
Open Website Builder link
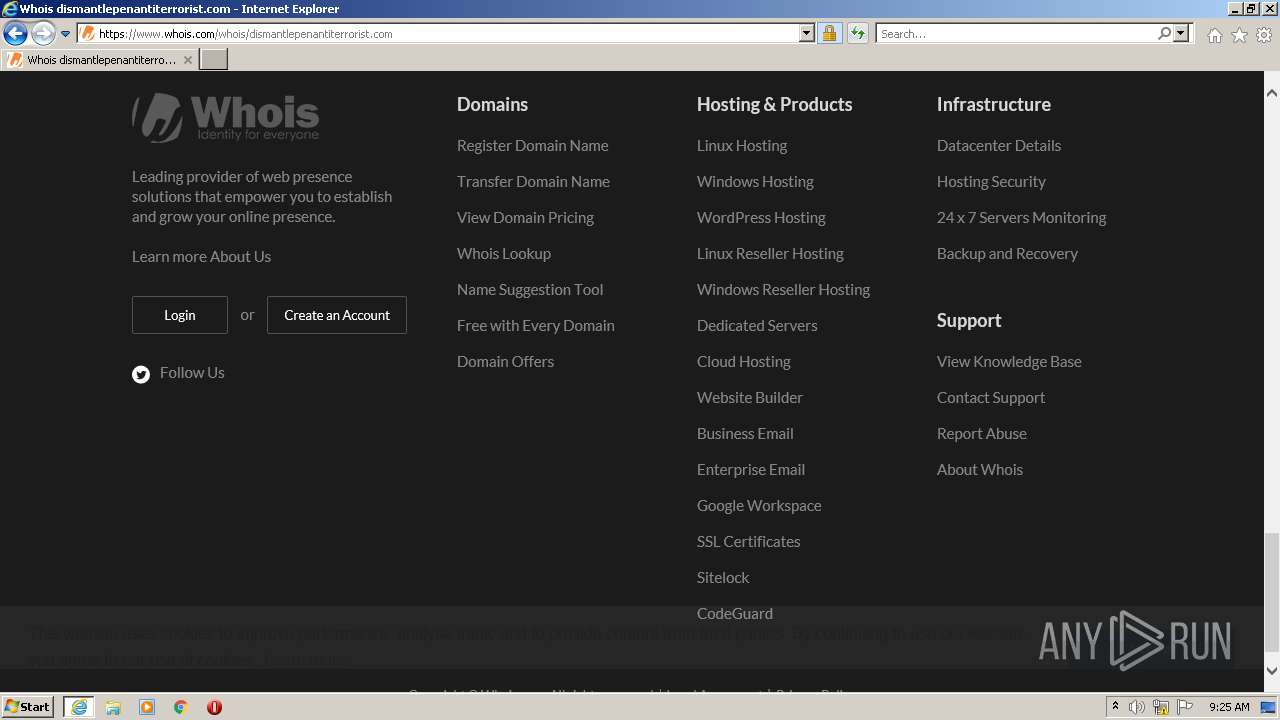point(750,397)
